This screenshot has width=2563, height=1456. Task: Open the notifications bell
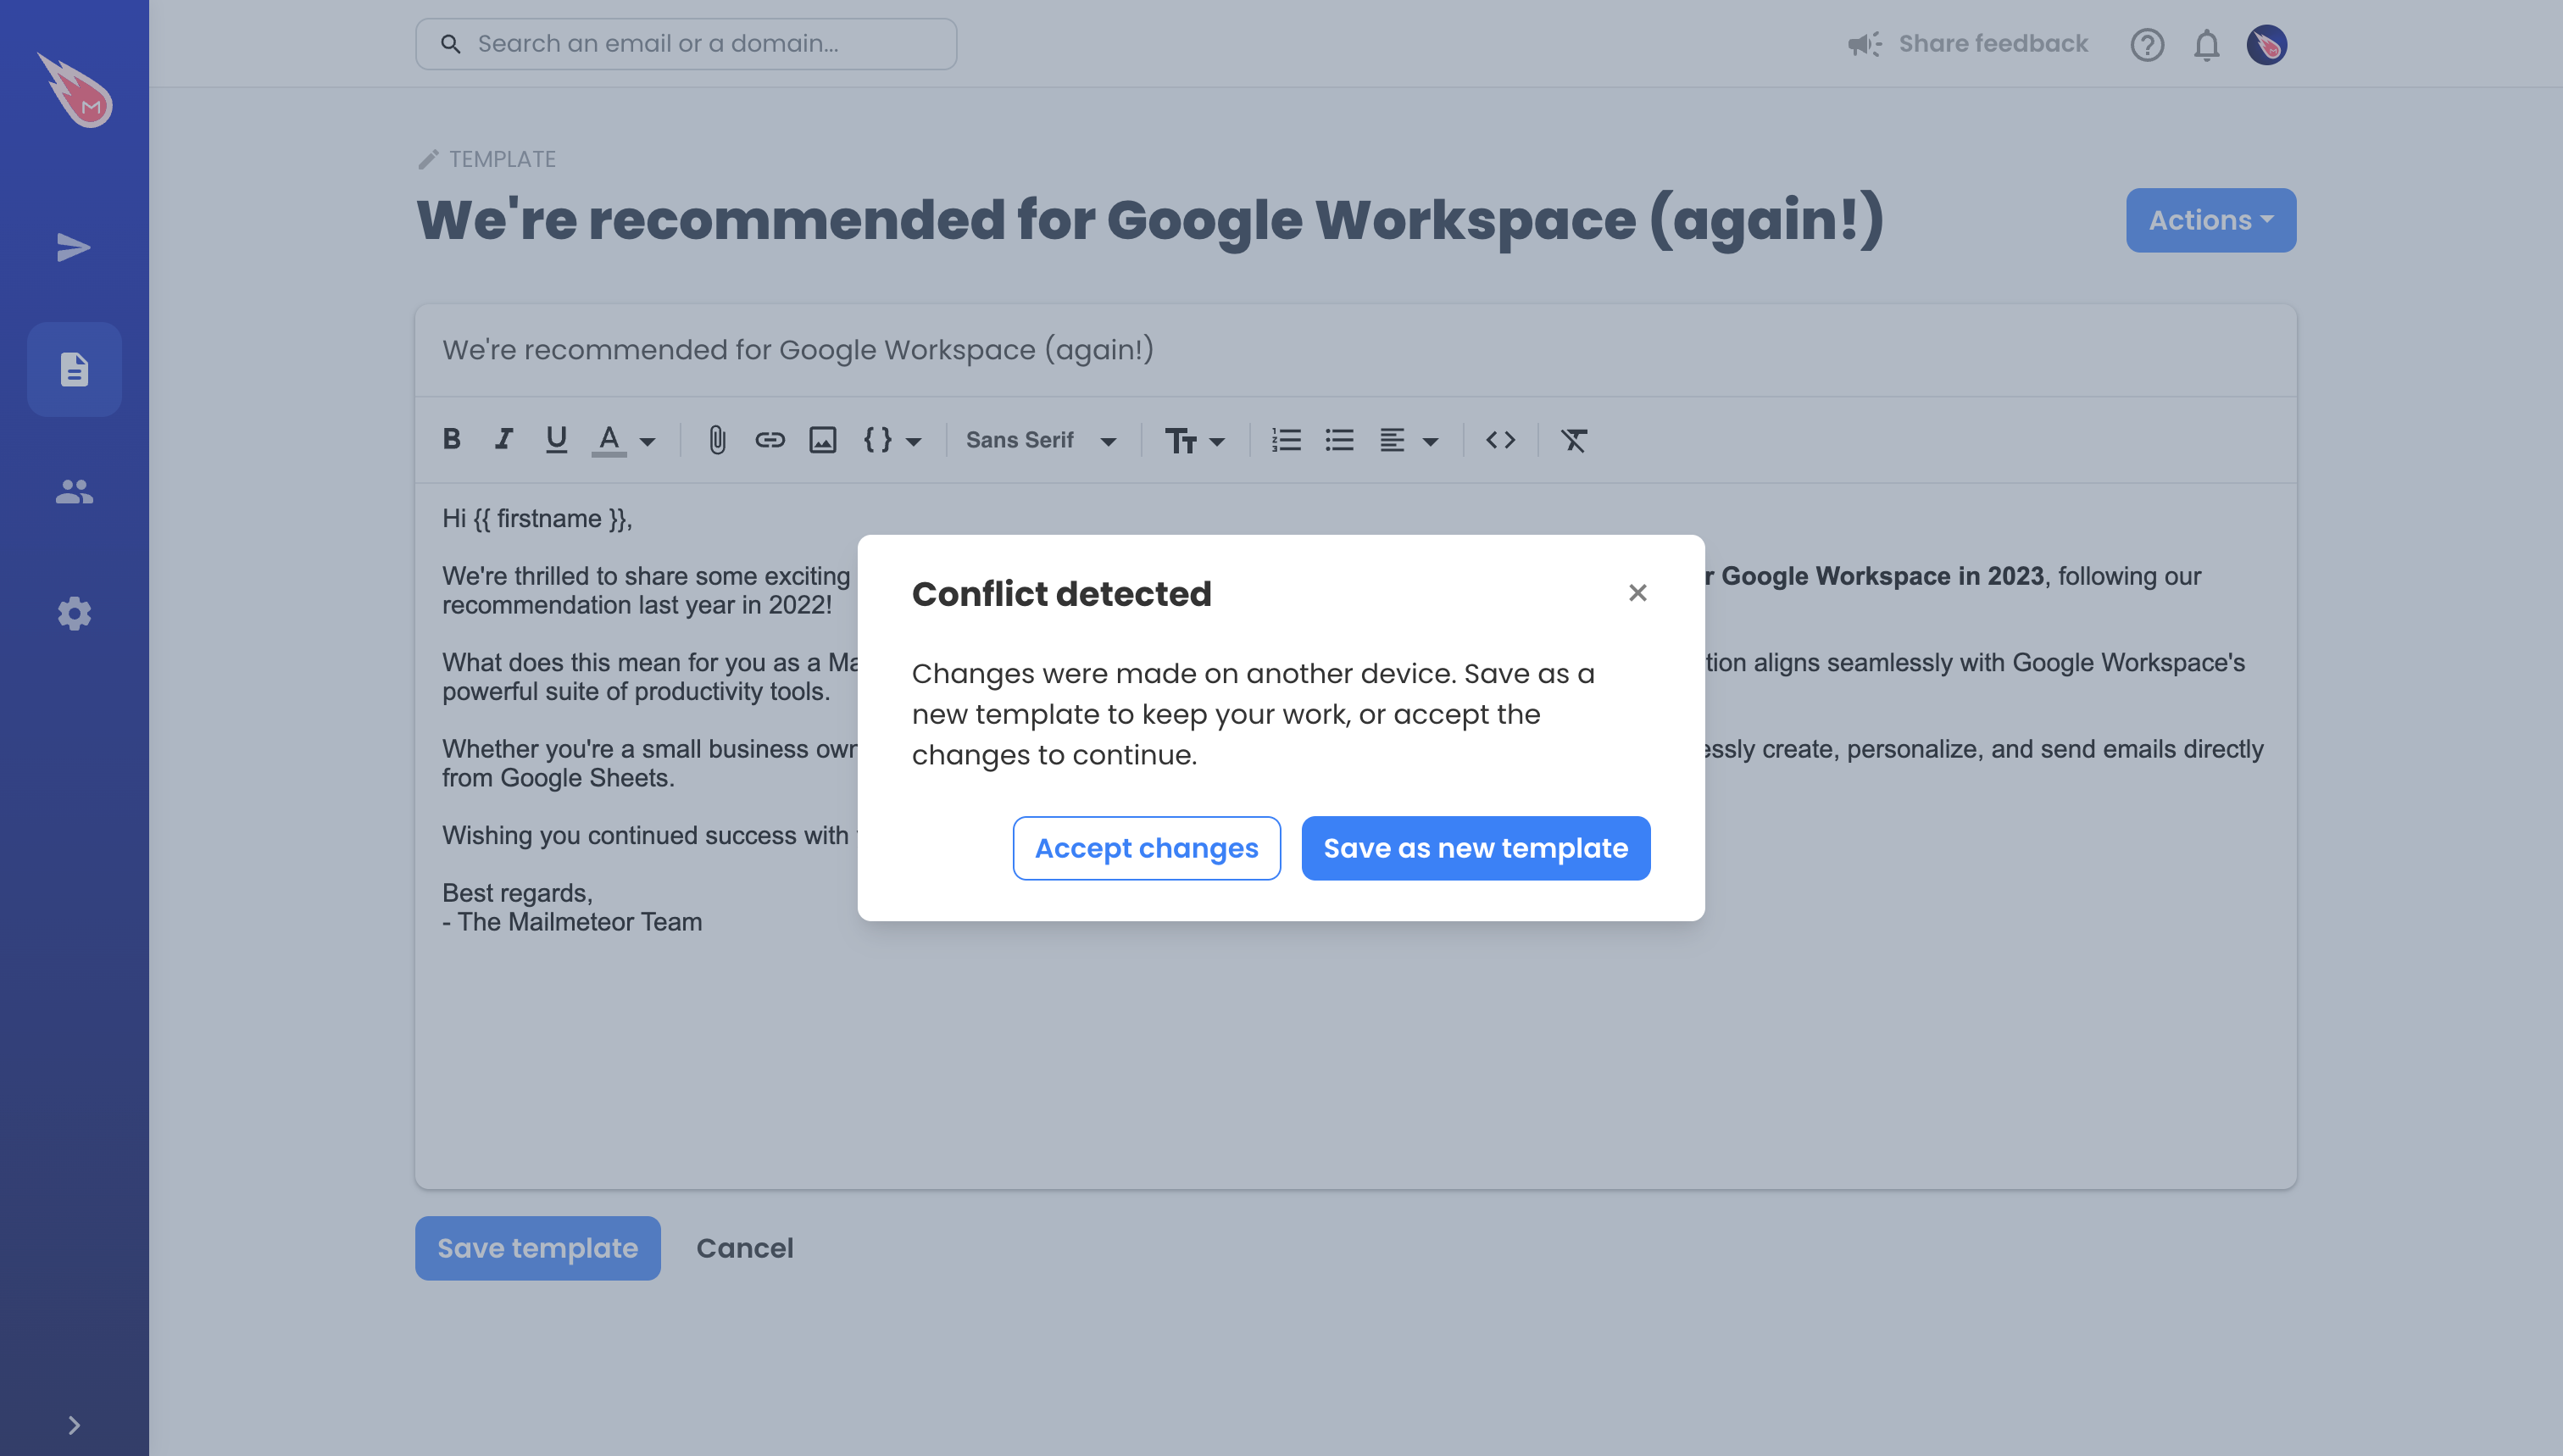(x=2207, y=45)
